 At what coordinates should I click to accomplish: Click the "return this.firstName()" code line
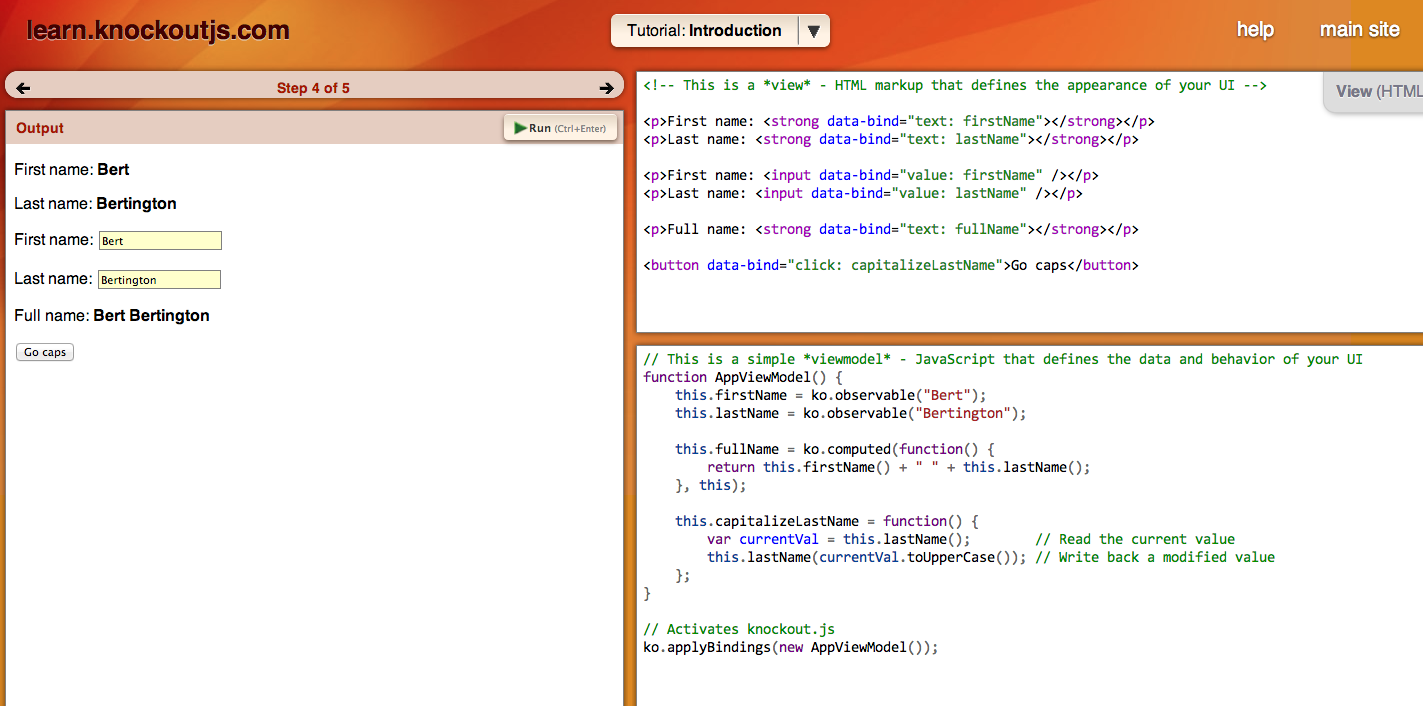click(899, 468)
